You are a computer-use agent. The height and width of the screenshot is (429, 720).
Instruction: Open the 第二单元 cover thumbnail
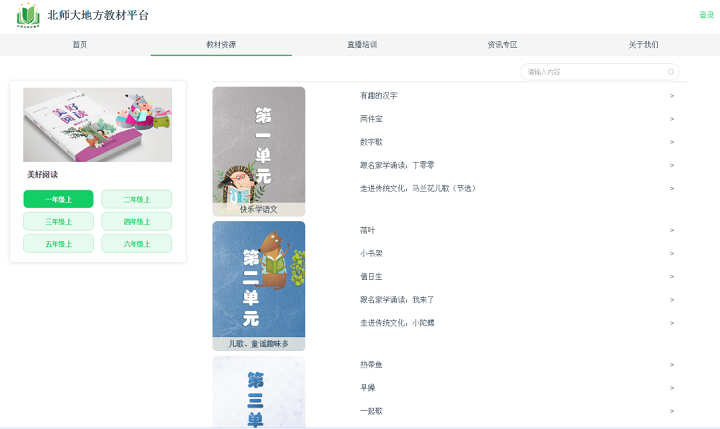pos(259,286)
